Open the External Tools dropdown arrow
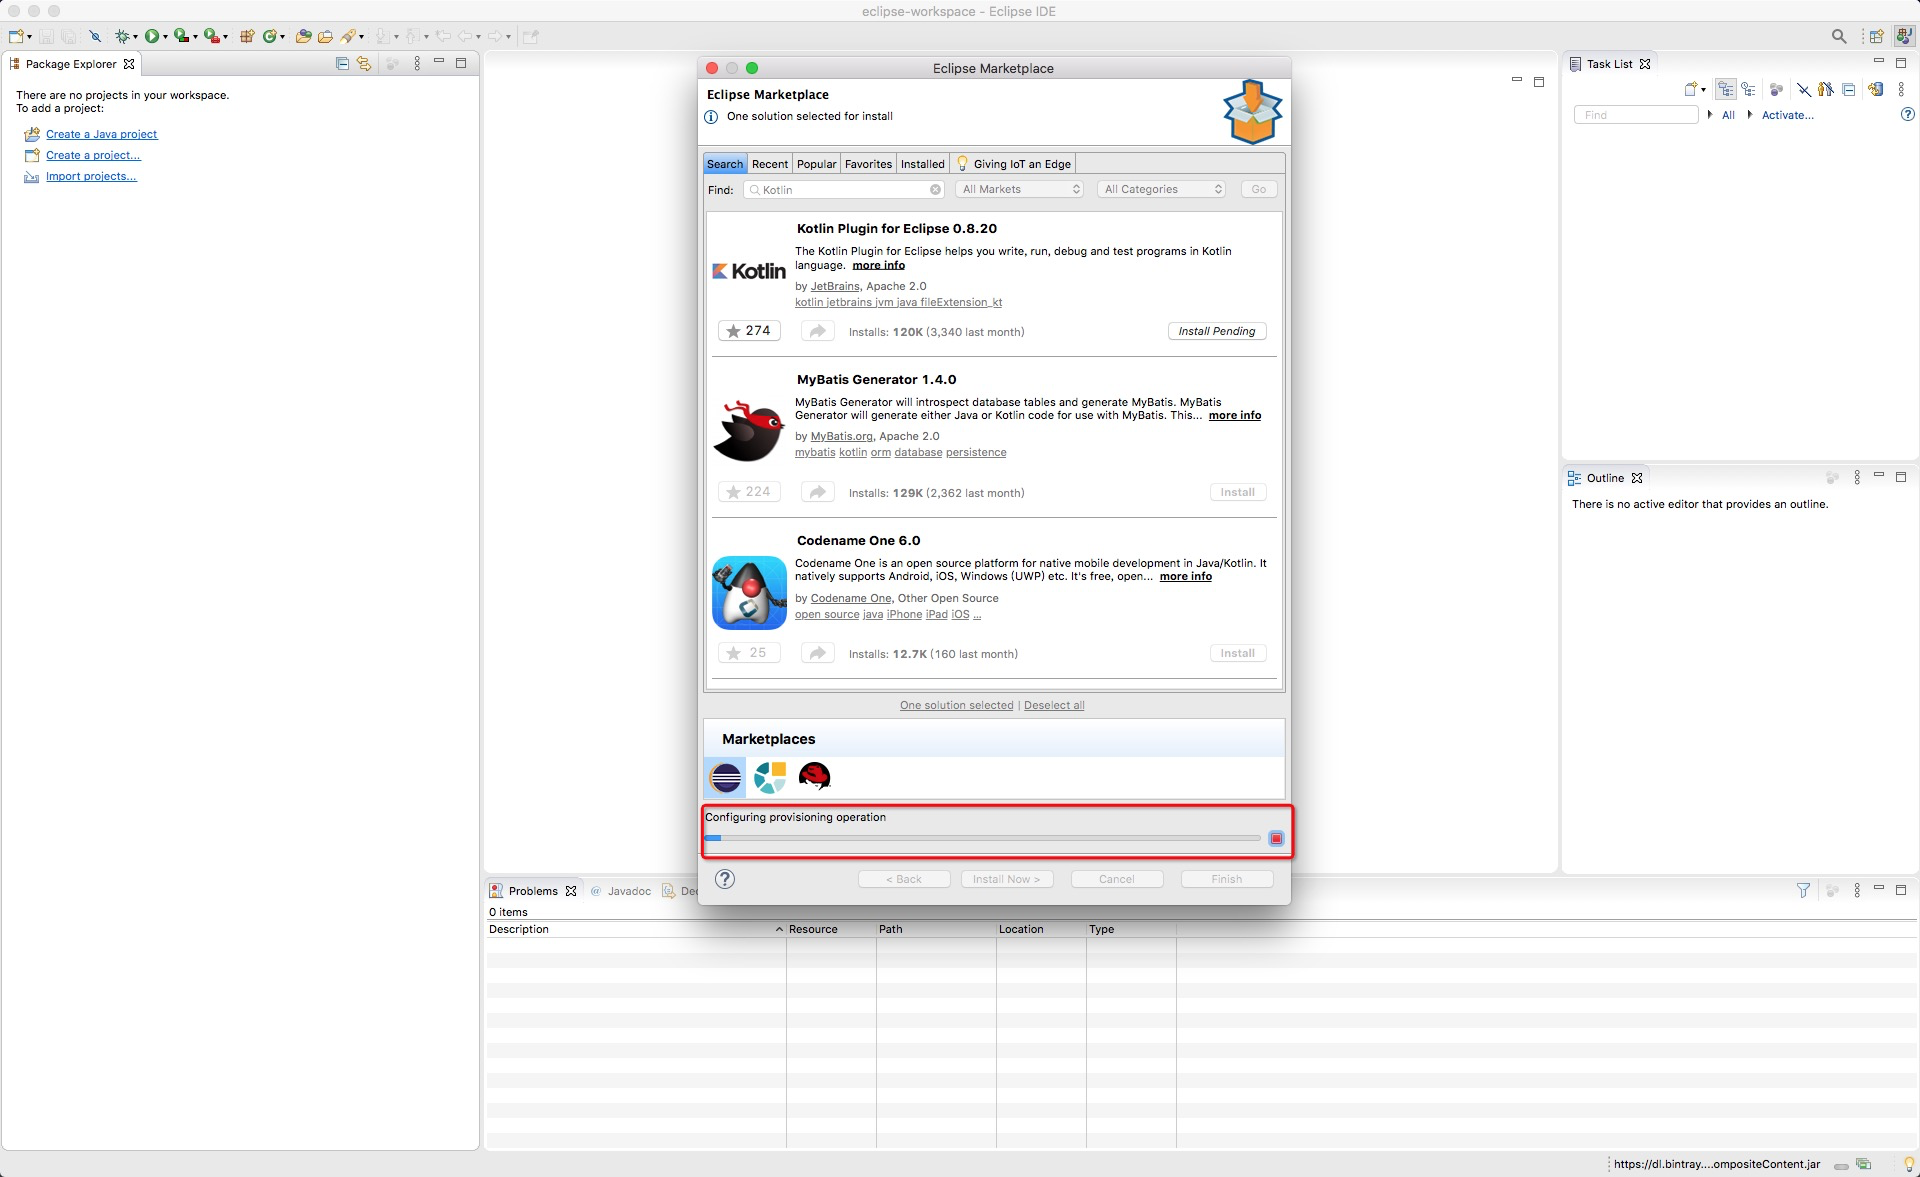 [x=225, y=37]
